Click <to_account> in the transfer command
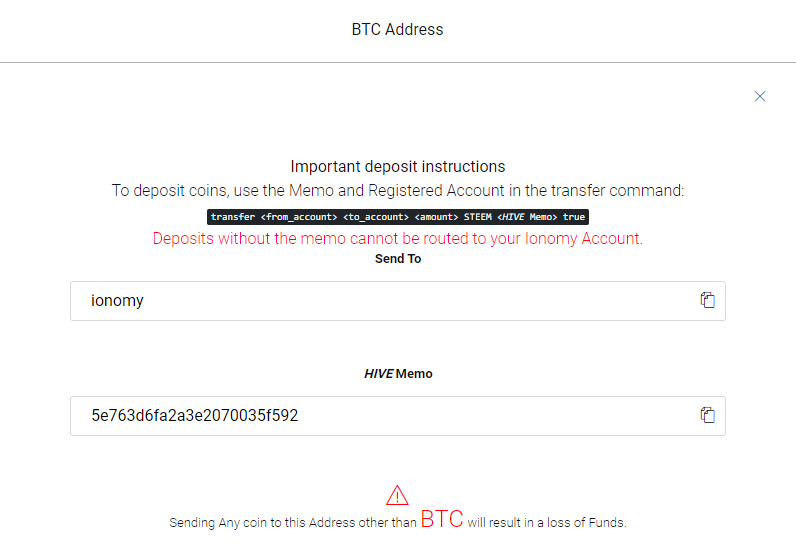The width and height of the screenshot is (796, 550). pyautogui.click(x=376, y=217)
